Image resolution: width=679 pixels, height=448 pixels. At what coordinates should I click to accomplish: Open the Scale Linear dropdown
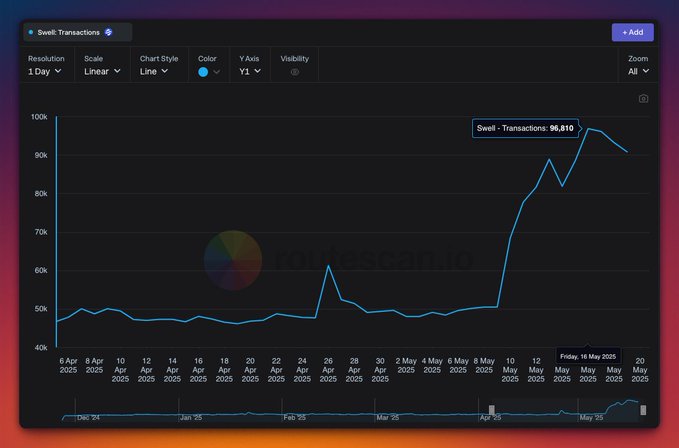pos(102,72)
